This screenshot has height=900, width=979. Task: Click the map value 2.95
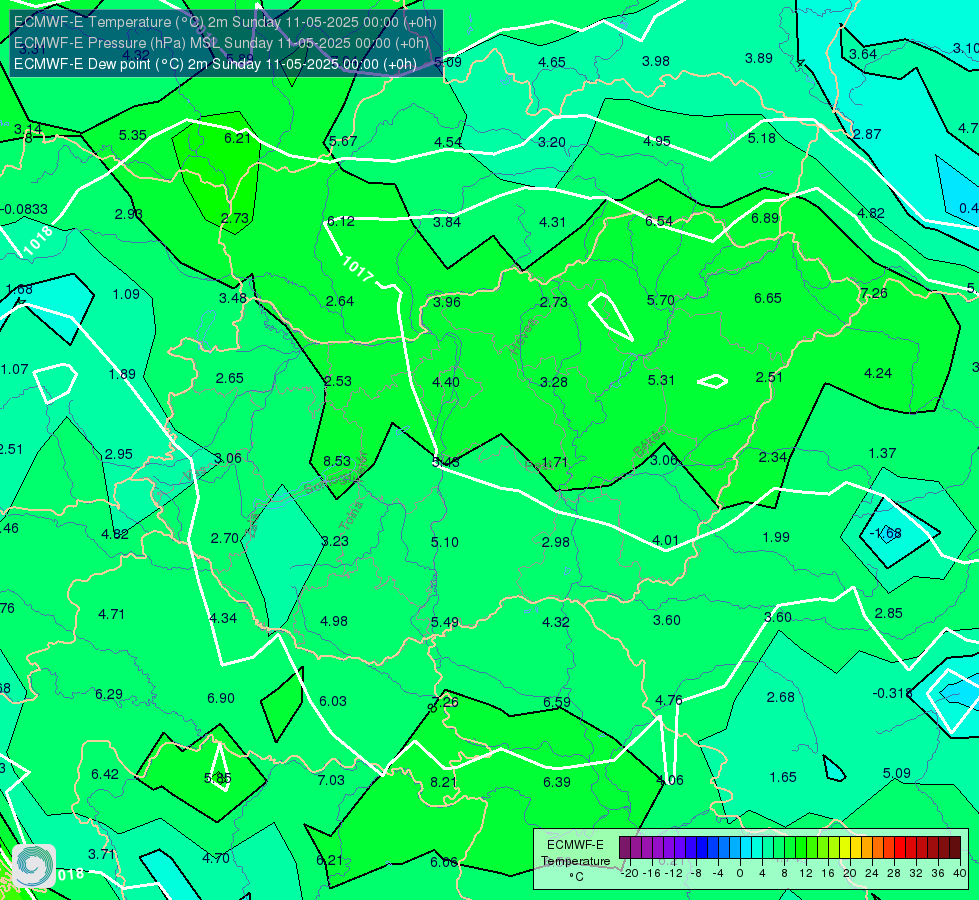(119, 454)
